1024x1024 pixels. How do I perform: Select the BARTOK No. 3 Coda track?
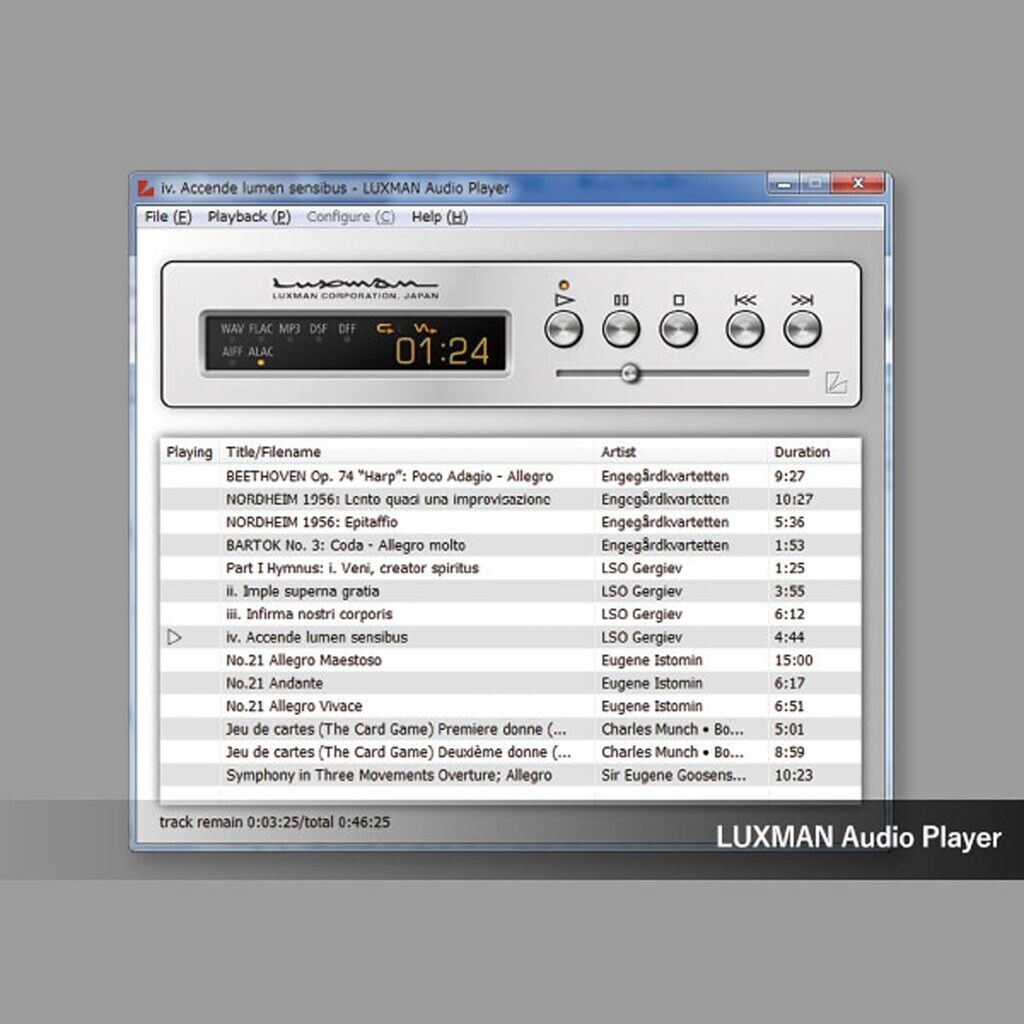344,545
